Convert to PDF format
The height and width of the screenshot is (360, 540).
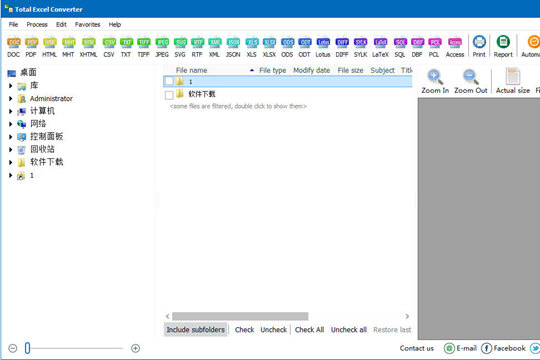(31, 47)
